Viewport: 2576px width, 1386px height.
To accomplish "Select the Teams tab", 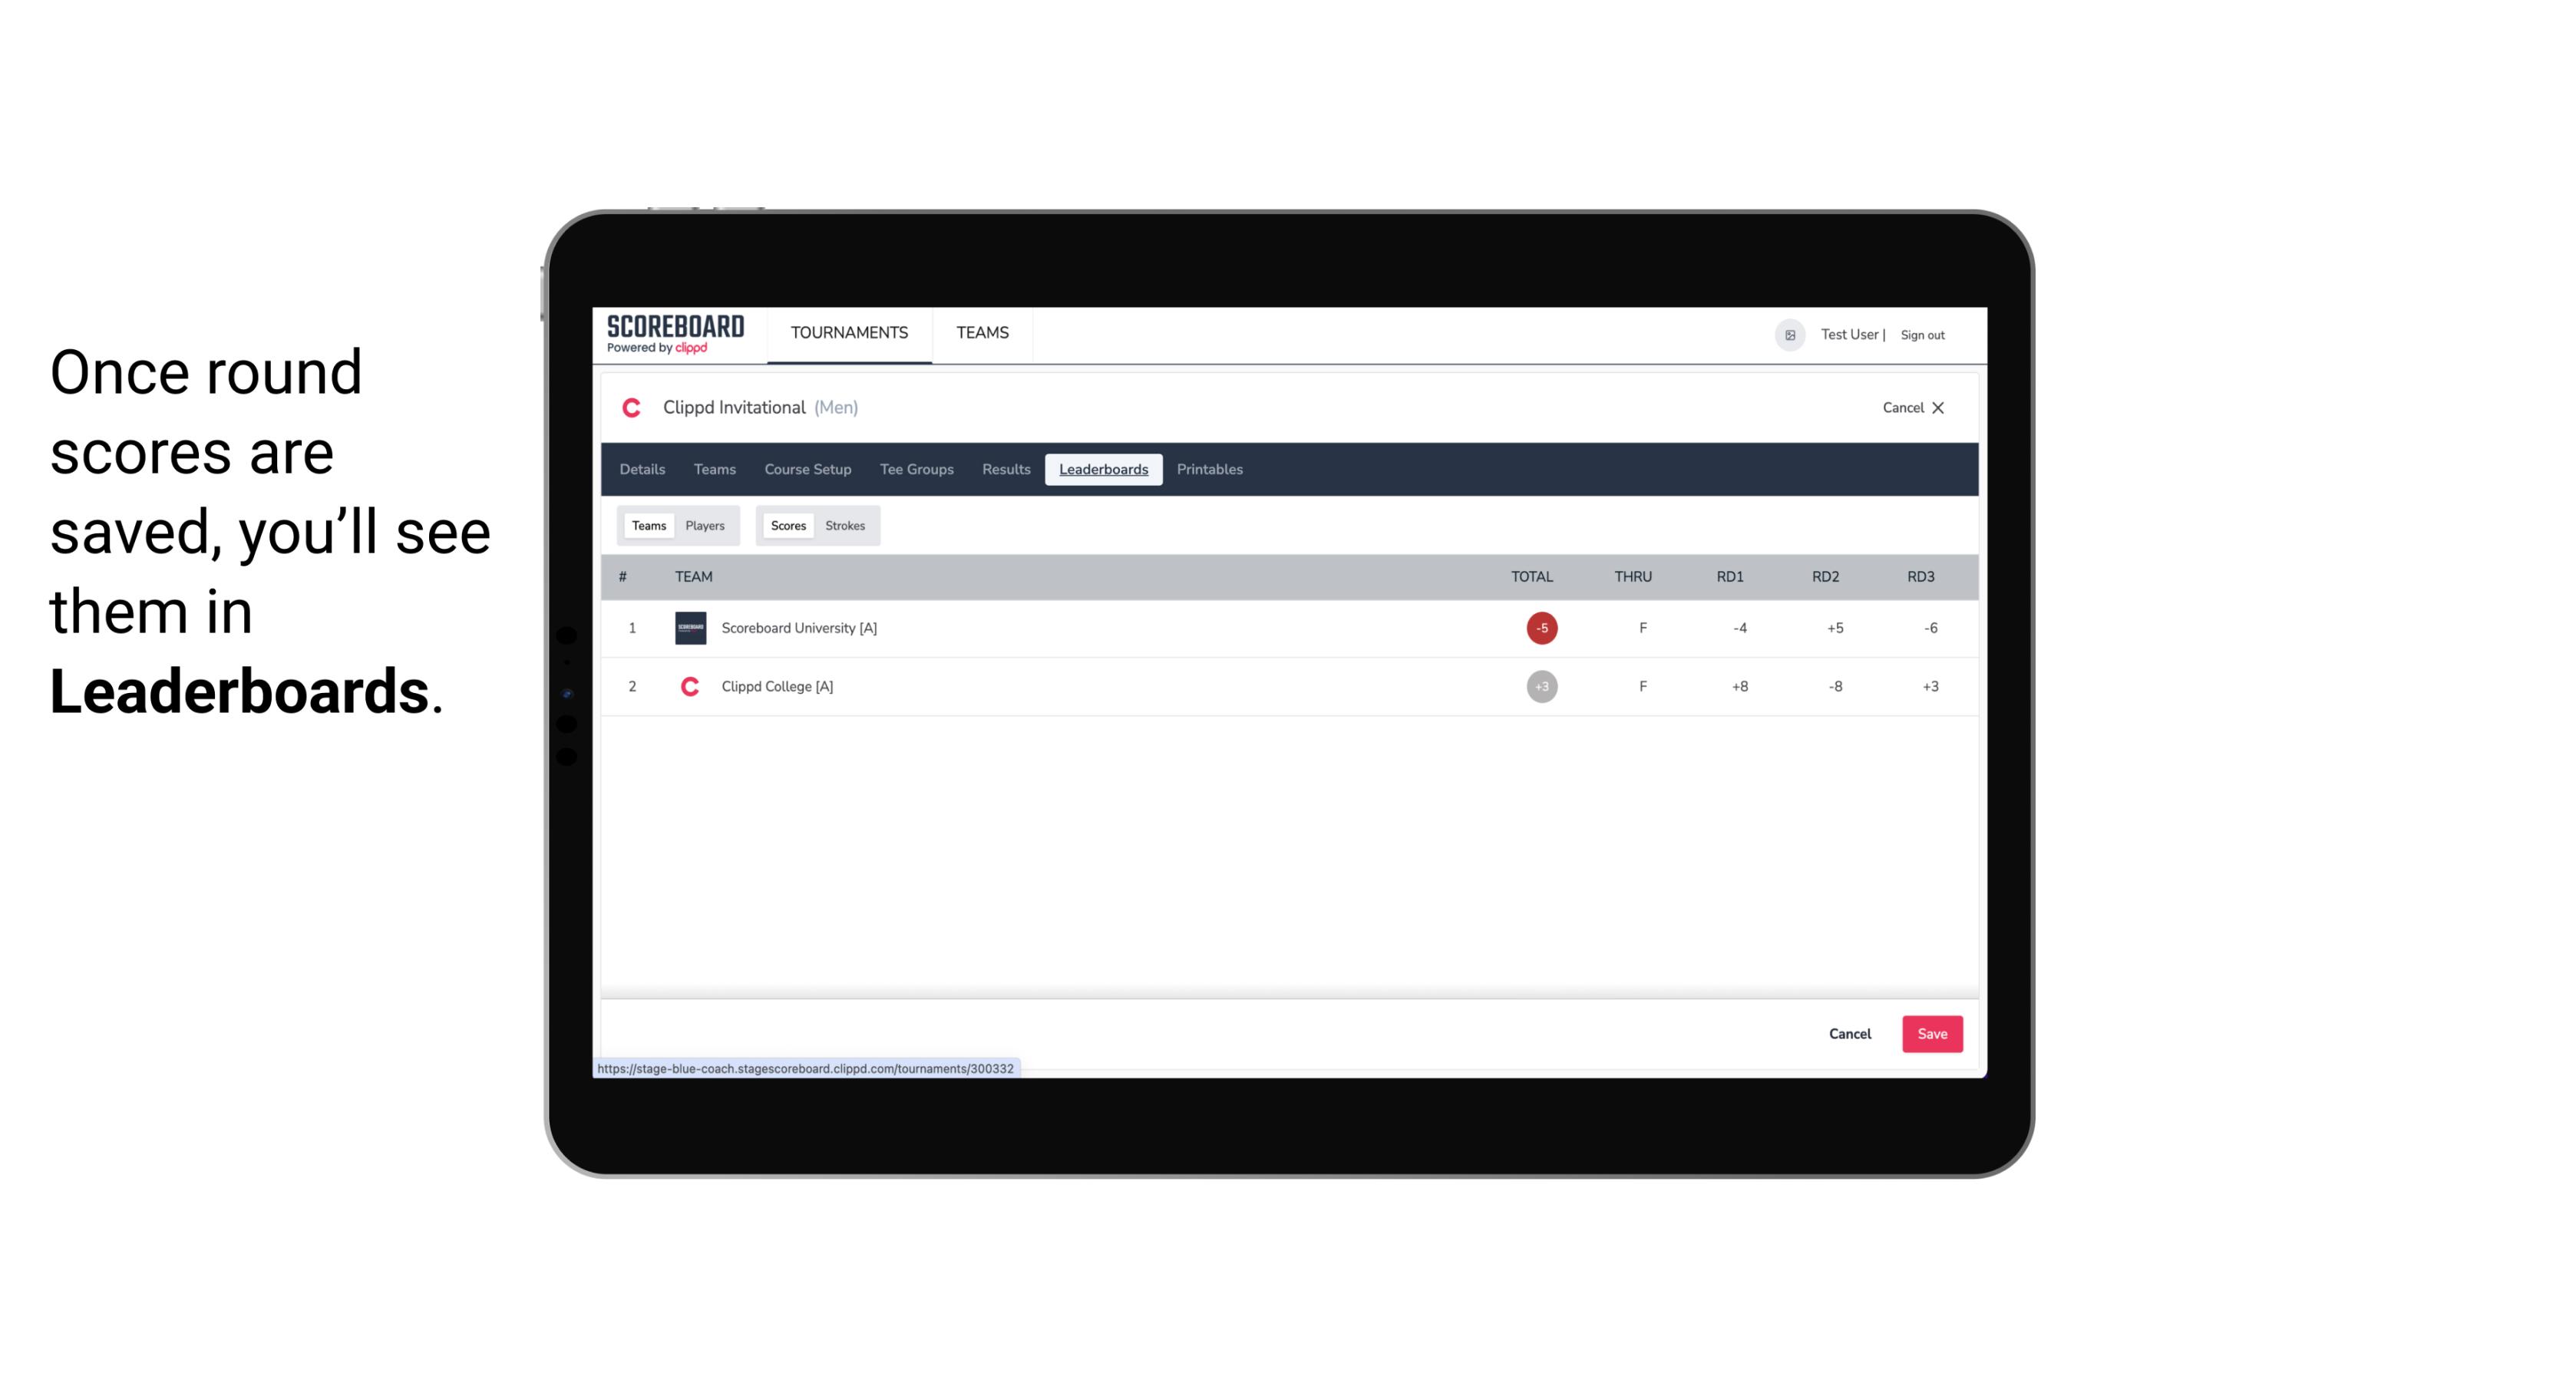I will (646, 524).
